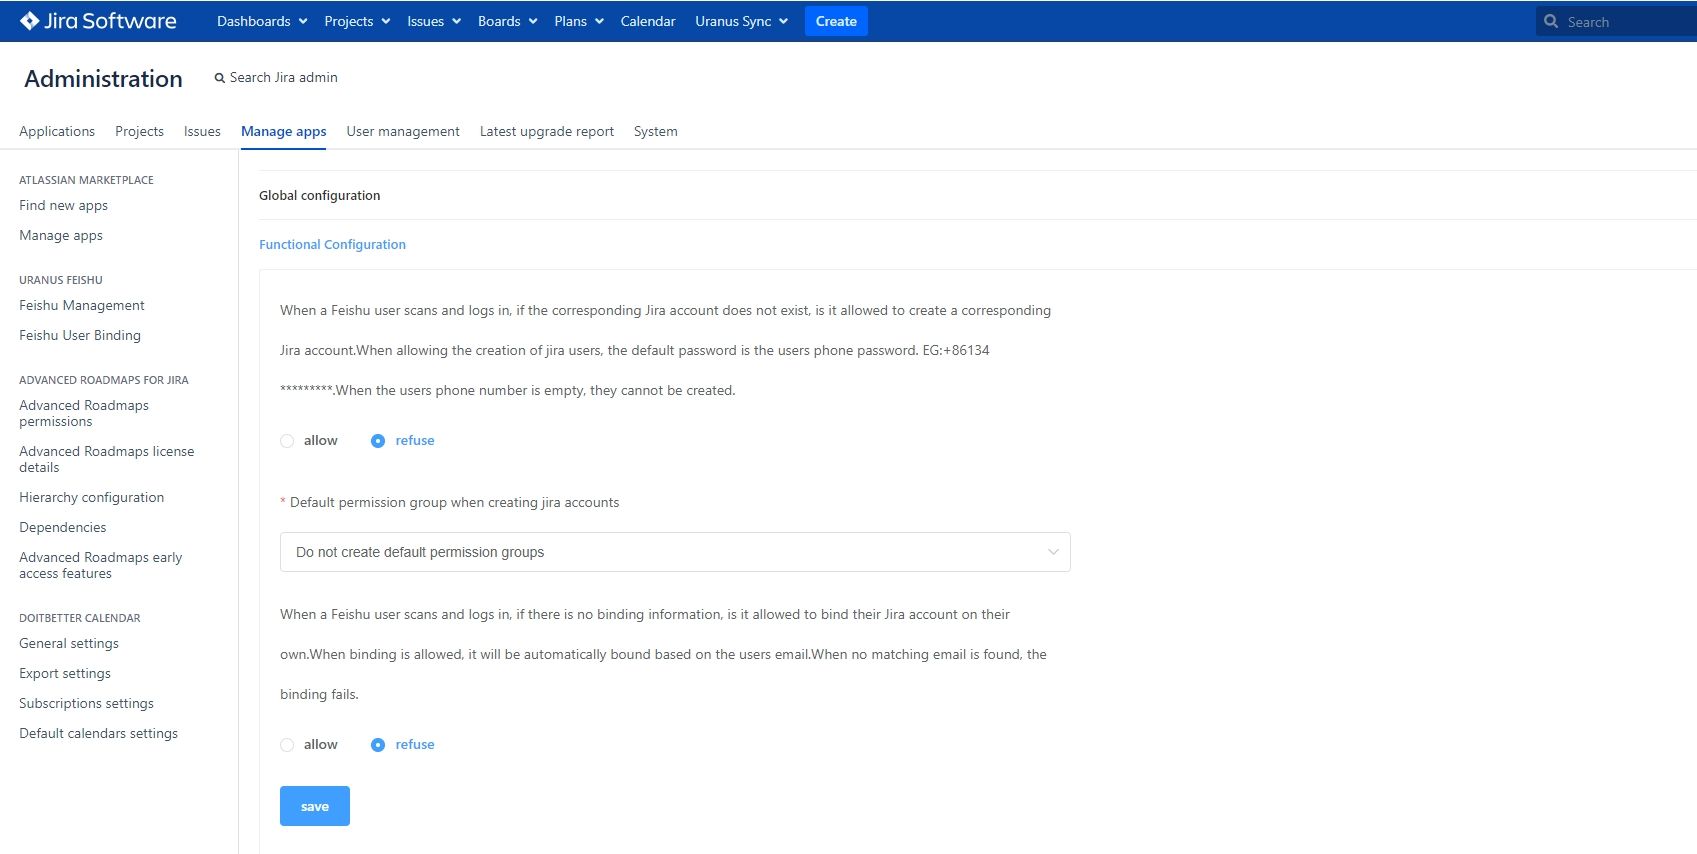
Task: Open Dependencies in sidebar
Action: pyautogui.click(x=63, y=527)
